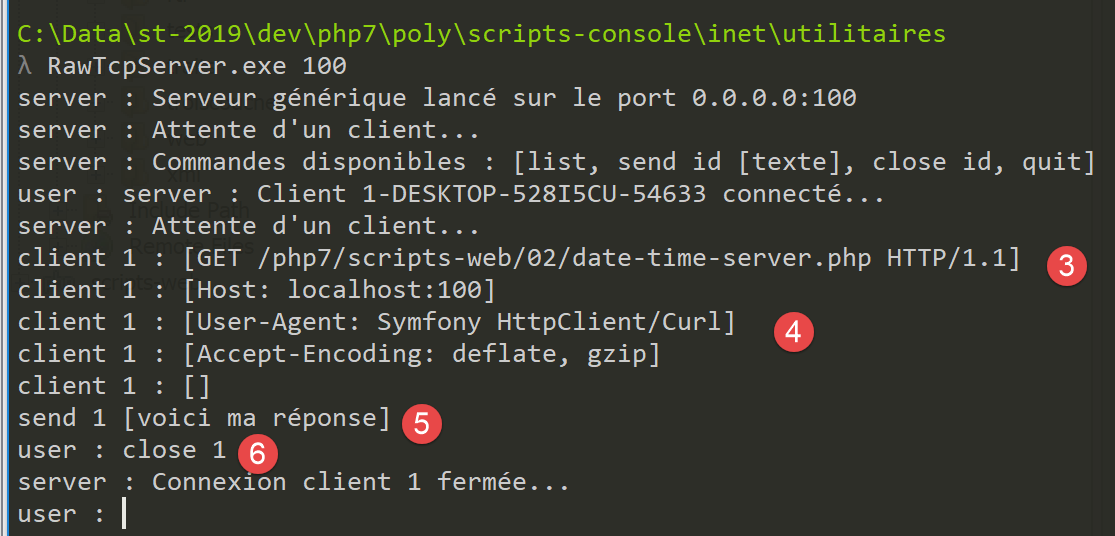The image size is (1115, 536).
Task: Click the lambda prompt symbol
Action: click(x=25, y=67)
